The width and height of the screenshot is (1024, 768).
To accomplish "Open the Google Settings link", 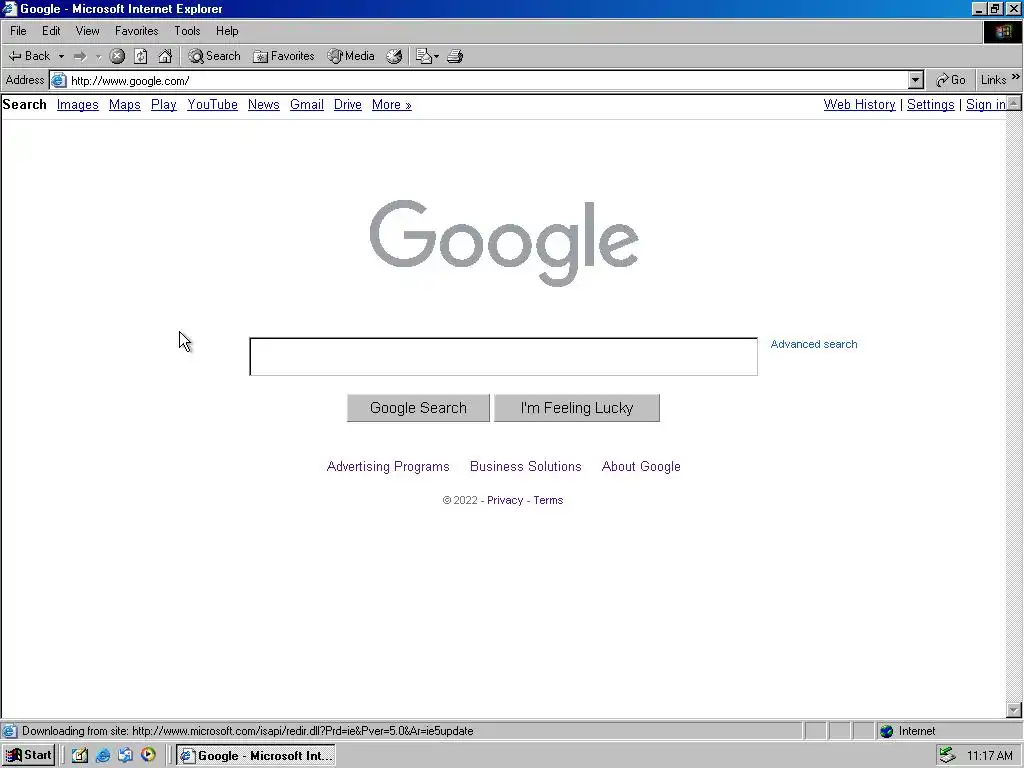I will click(x=931, y=104).
